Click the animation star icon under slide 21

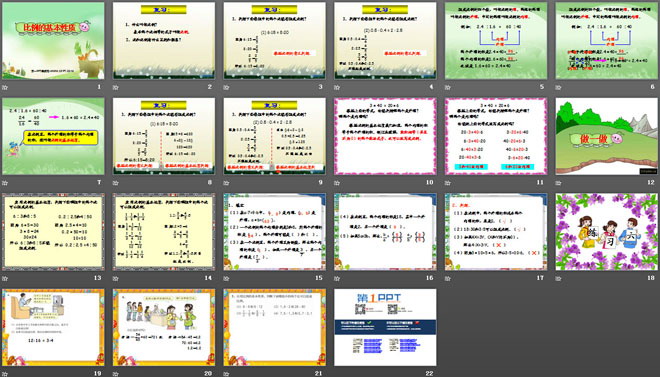(x=226, y=374)
